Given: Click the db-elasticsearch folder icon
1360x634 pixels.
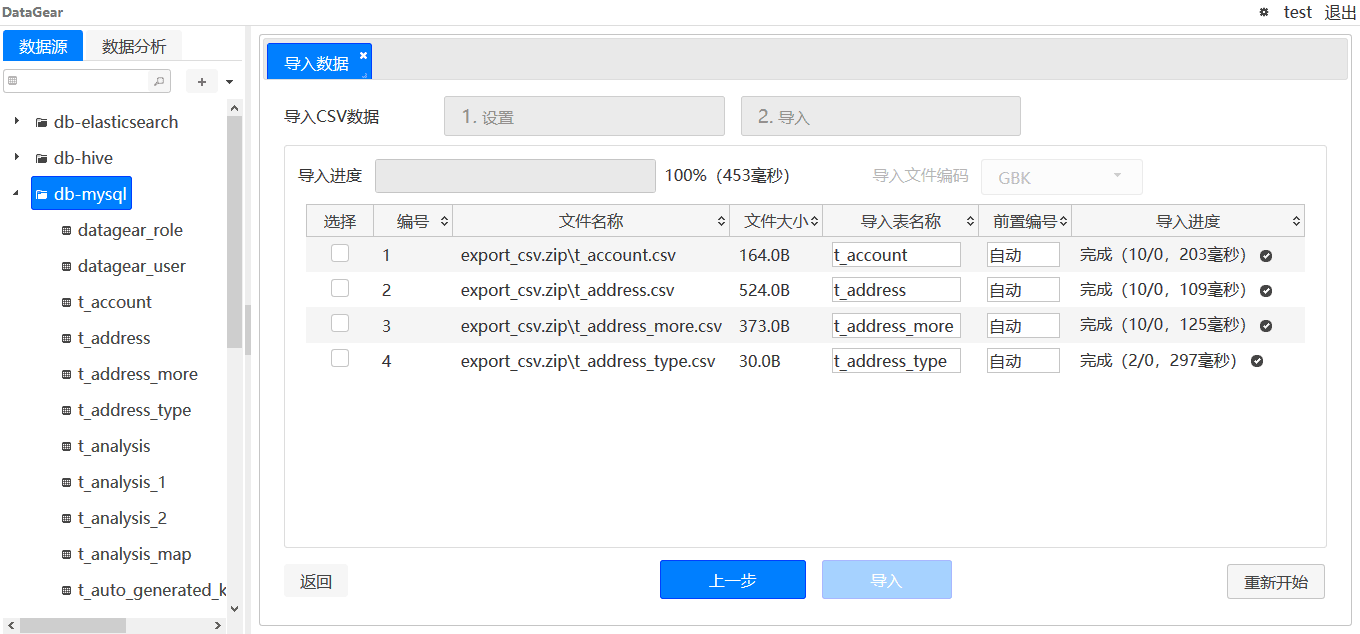Looking at the screenshot, I should click(40, 122).
